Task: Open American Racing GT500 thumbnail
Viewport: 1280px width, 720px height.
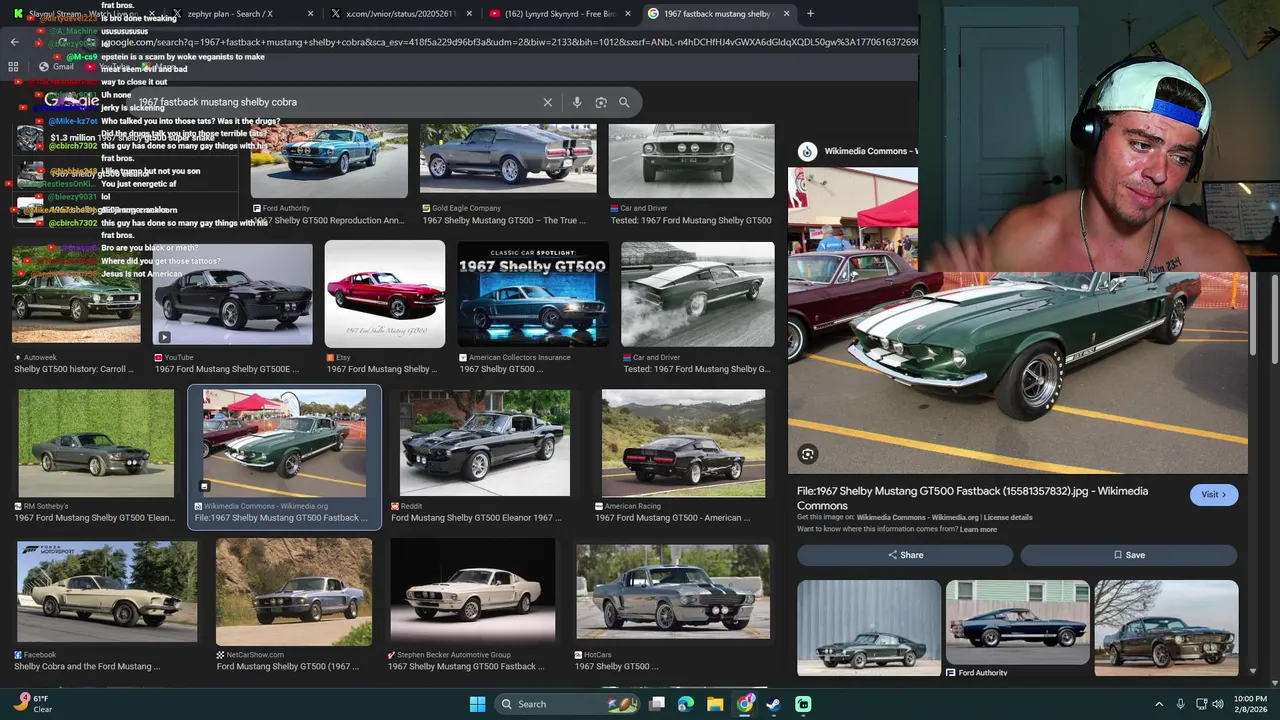Action: click(683, 443)
